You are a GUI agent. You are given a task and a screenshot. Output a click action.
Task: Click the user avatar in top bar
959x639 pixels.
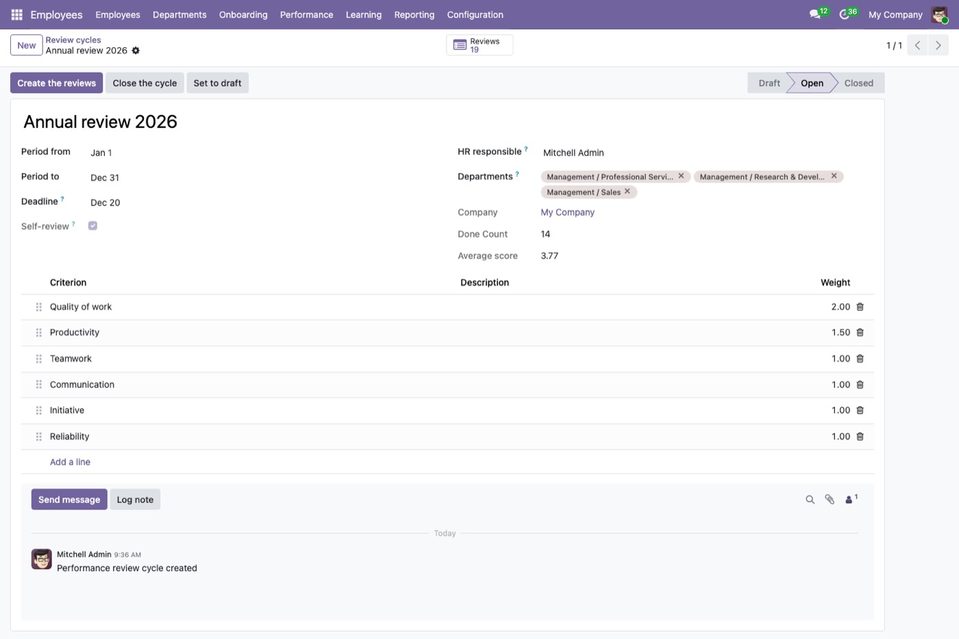pyautogui.click(x=939, y=15)
